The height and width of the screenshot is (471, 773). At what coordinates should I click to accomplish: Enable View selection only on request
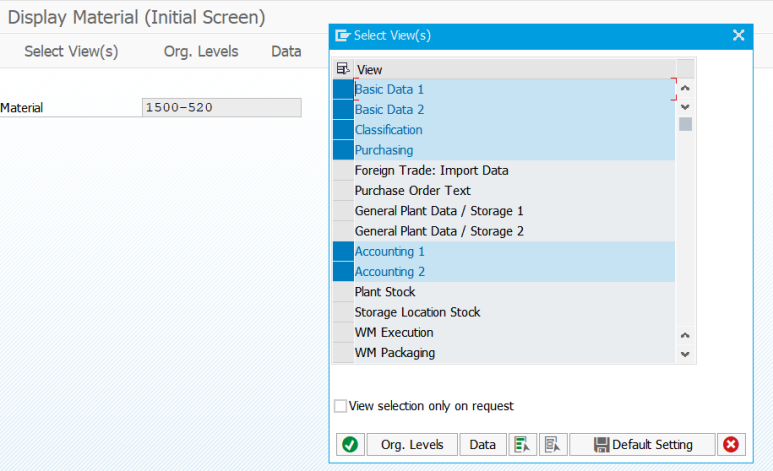tap(340, 406)
